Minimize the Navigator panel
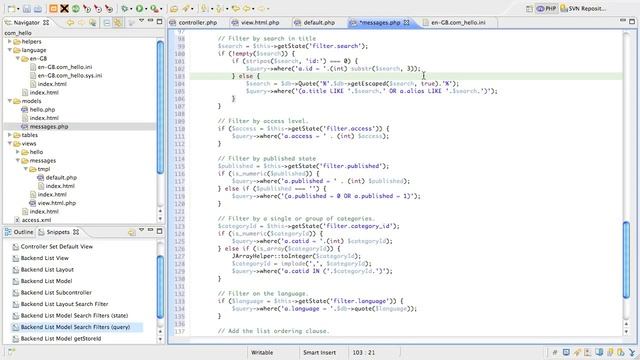Screen dimensions: 640x360 pos(150,20)
